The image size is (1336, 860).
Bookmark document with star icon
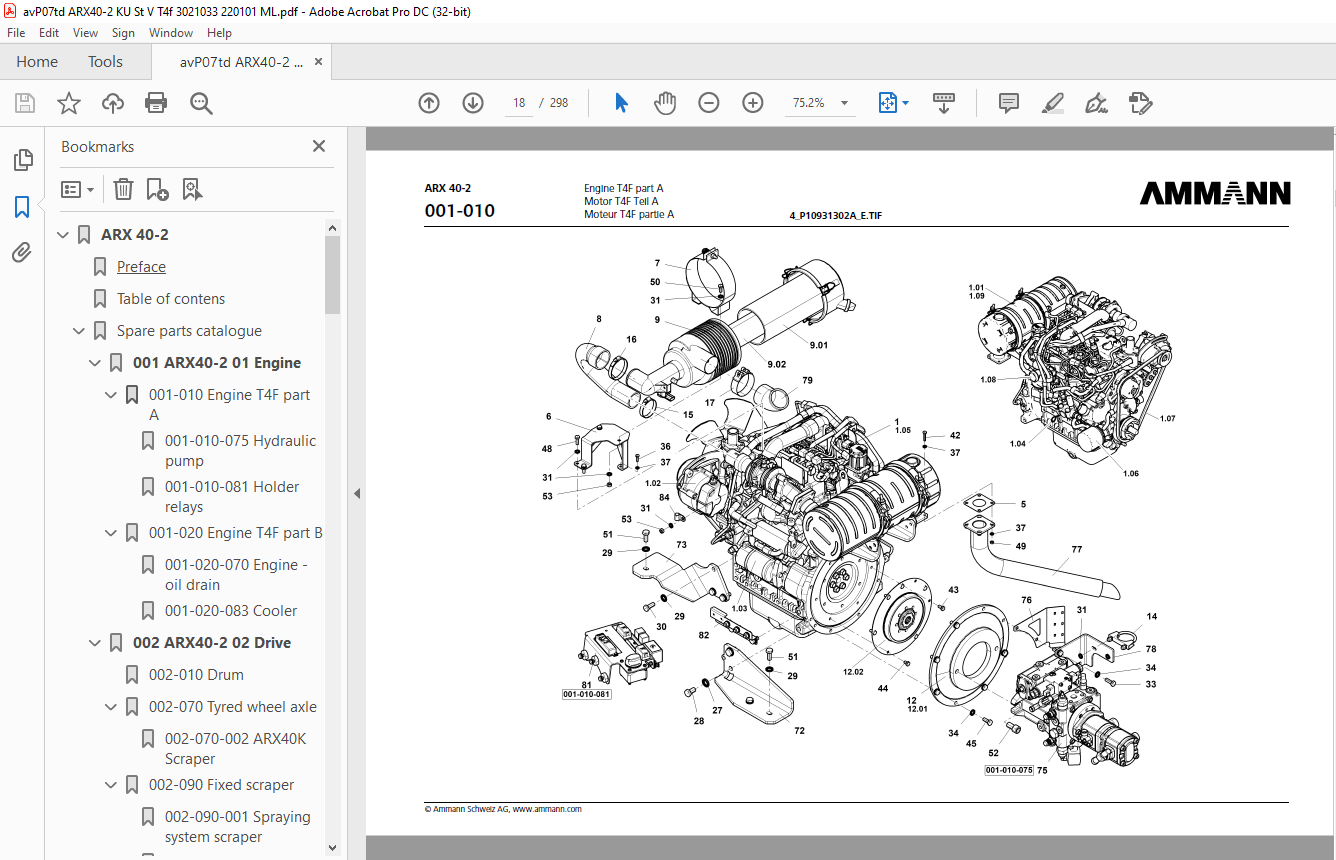(69, 103)
